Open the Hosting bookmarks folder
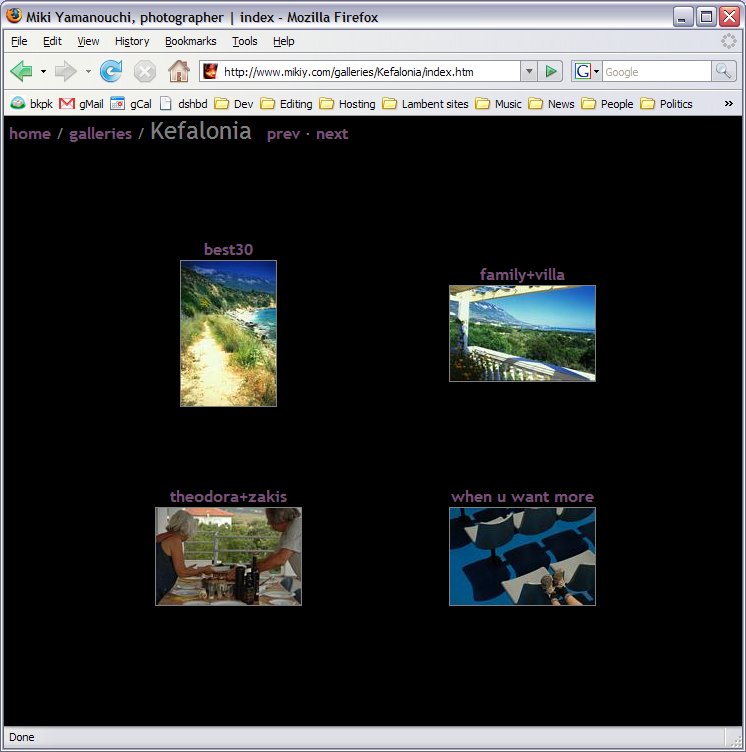Viewport: 746px width, 752px height. (x=347, y=104)
